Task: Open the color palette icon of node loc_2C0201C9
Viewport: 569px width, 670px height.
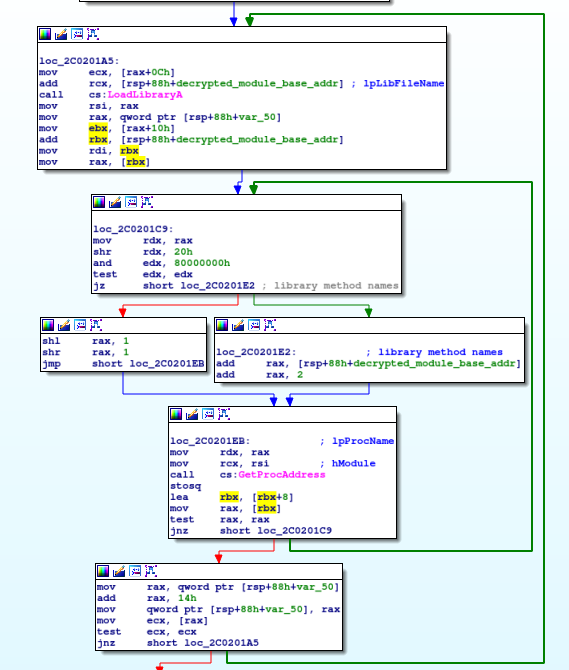Action: (99, 202)
